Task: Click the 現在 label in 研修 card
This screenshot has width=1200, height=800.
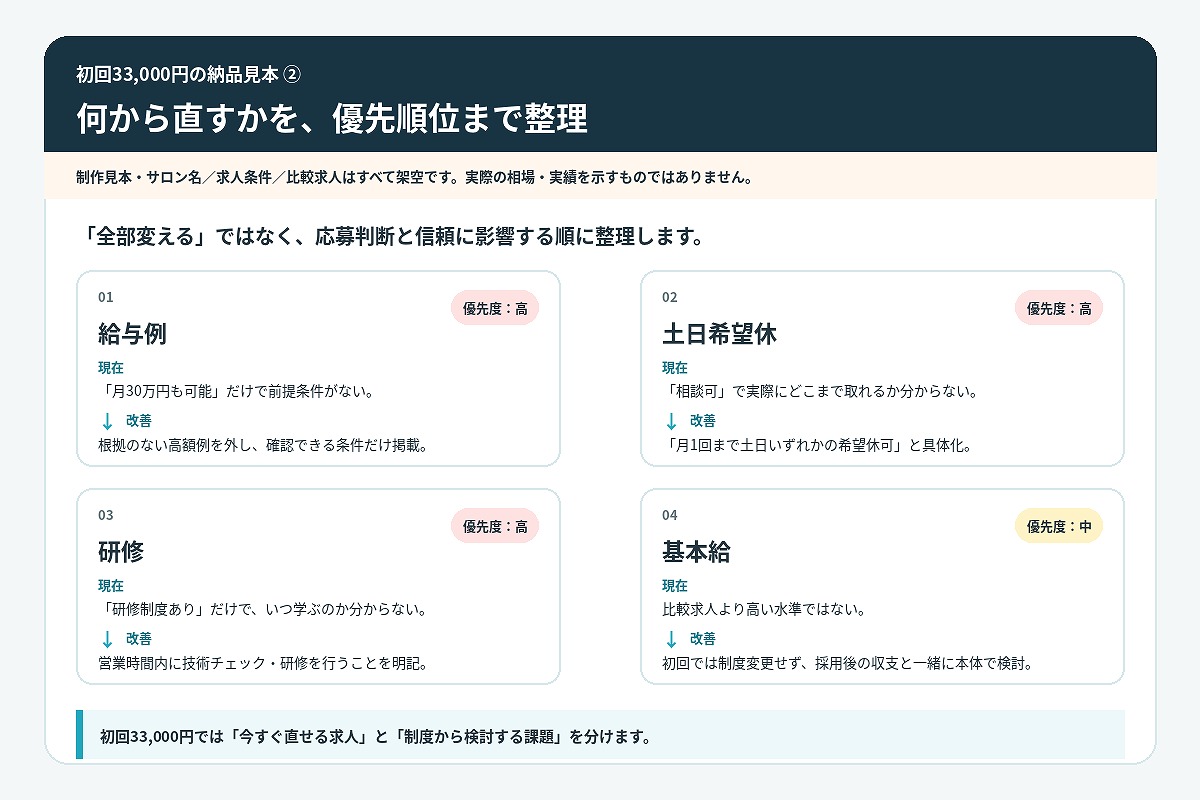Action: (x=111, y=586)
